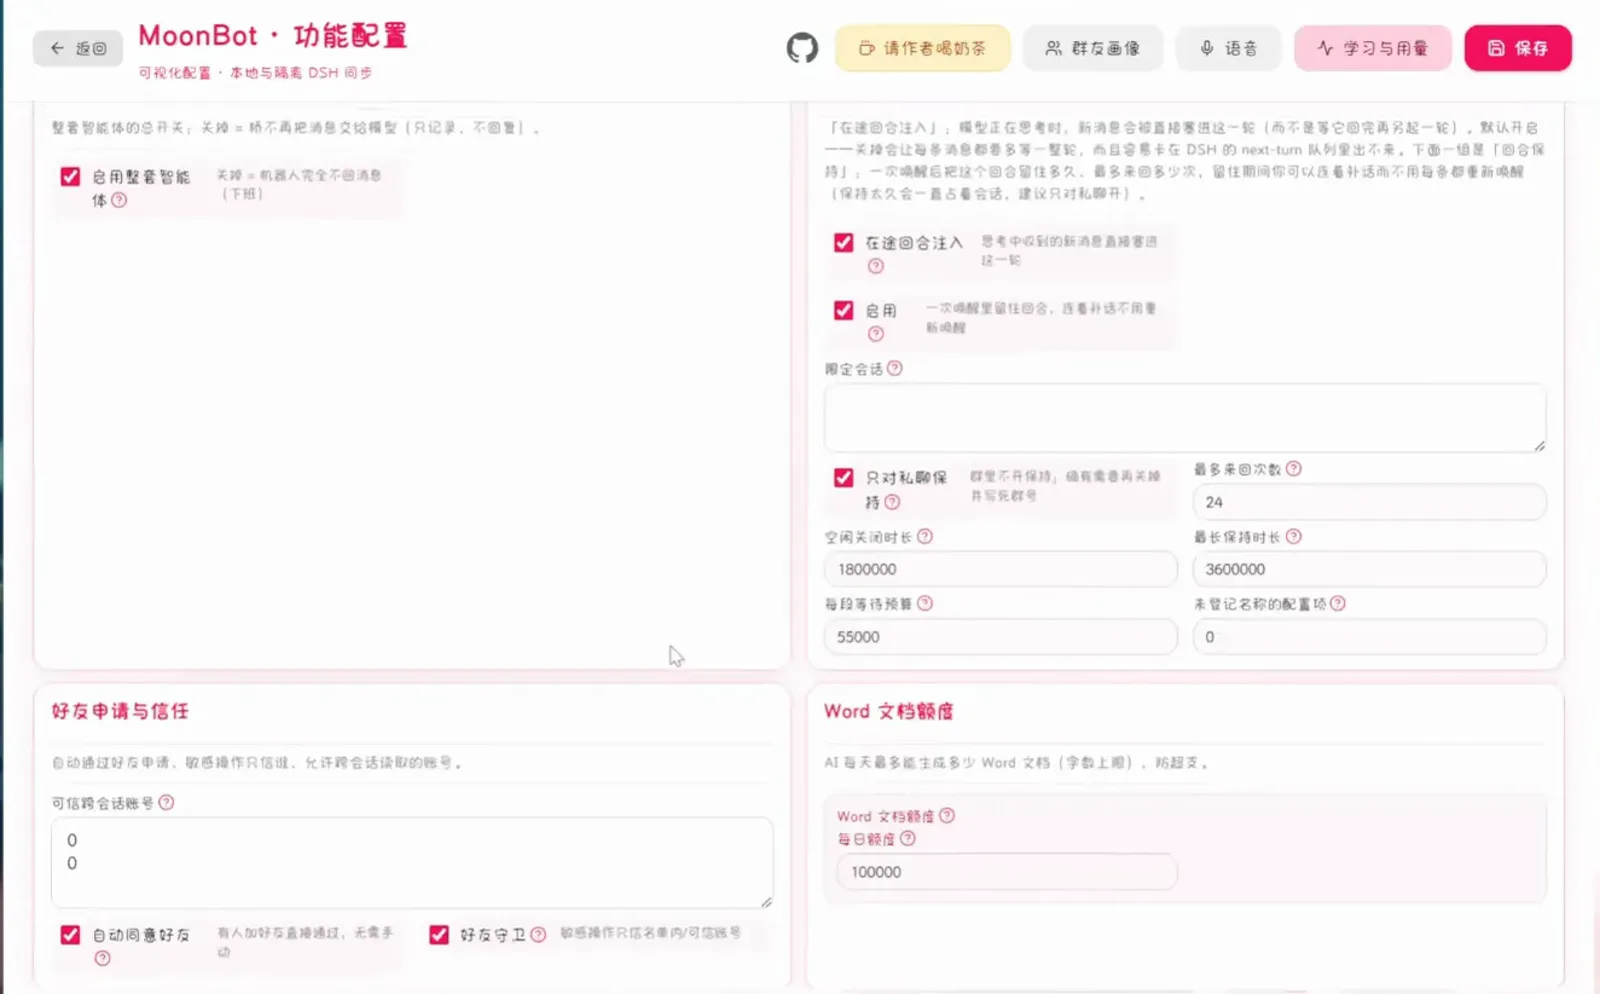Click the 最长保持时长 field showing 3600000
Screen dimensions: 1600x994
[x=1369, y=569]
